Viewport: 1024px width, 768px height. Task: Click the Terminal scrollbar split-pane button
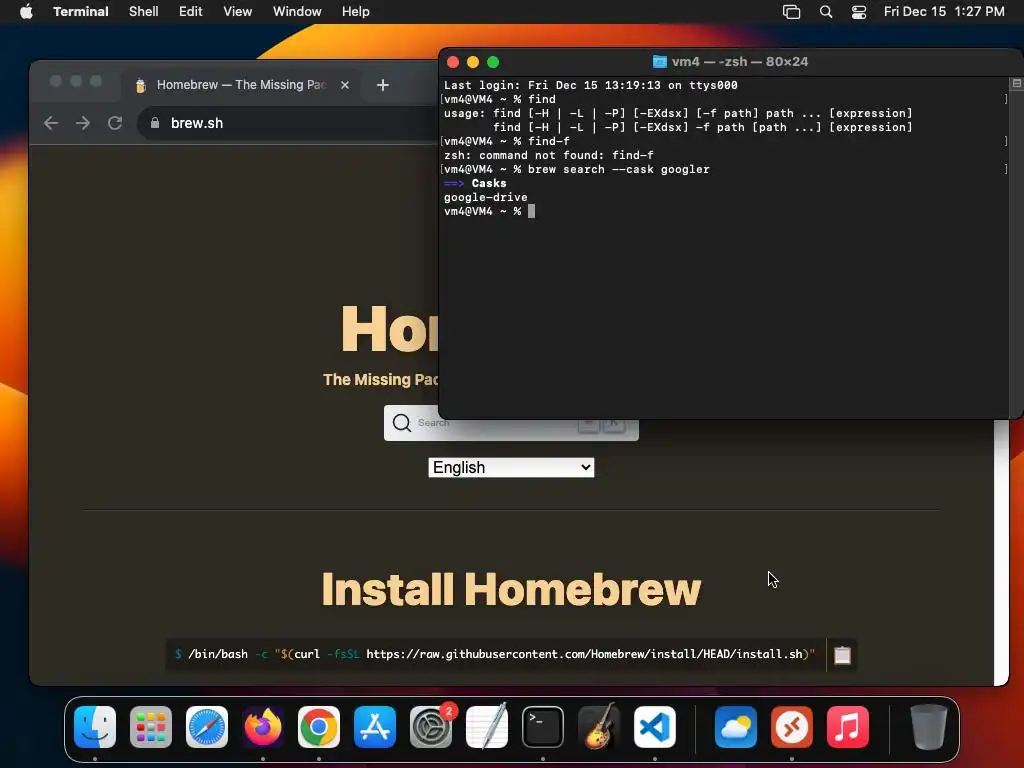[x=1017, y=84]
